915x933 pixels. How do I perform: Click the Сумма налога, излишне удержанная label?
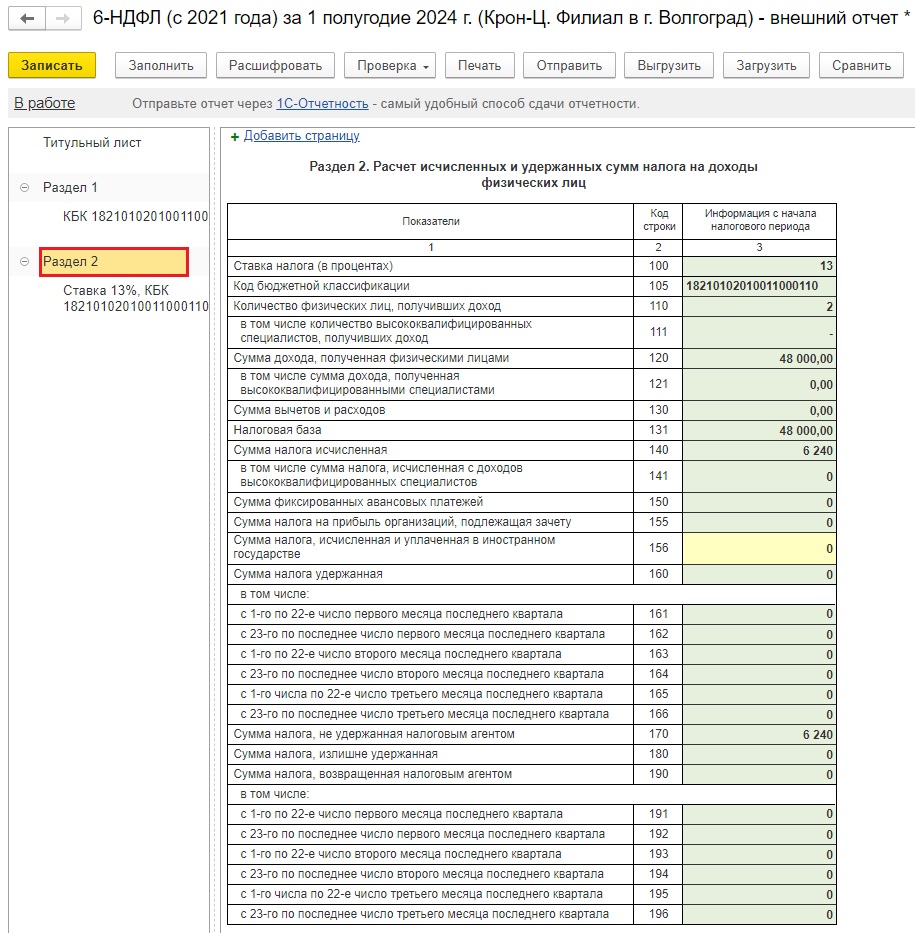(336, 754)
